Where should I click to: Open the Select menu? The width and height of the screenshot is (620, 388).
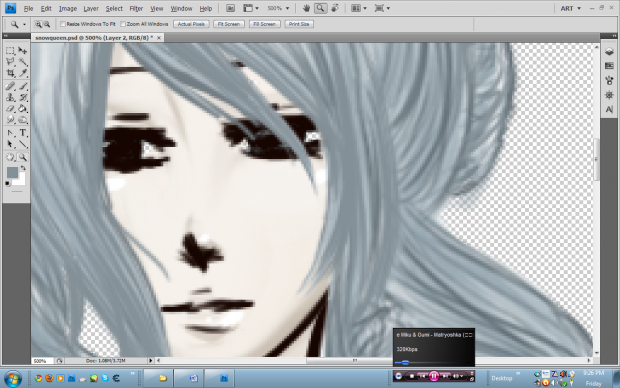(x=114, y=8)
